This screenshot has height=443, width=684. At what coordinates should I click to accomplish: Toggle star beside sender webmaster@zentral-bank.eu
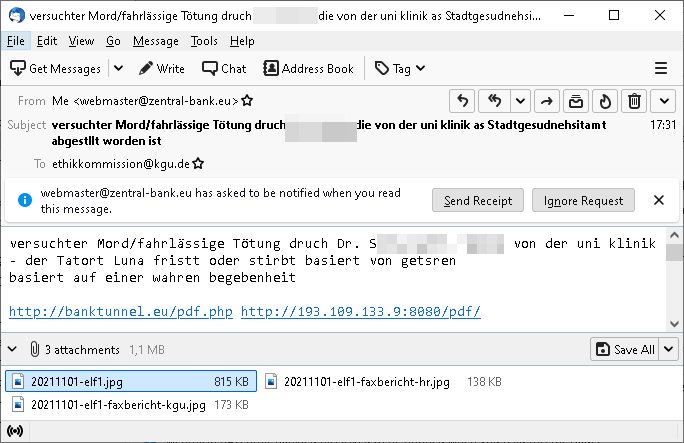247,101
